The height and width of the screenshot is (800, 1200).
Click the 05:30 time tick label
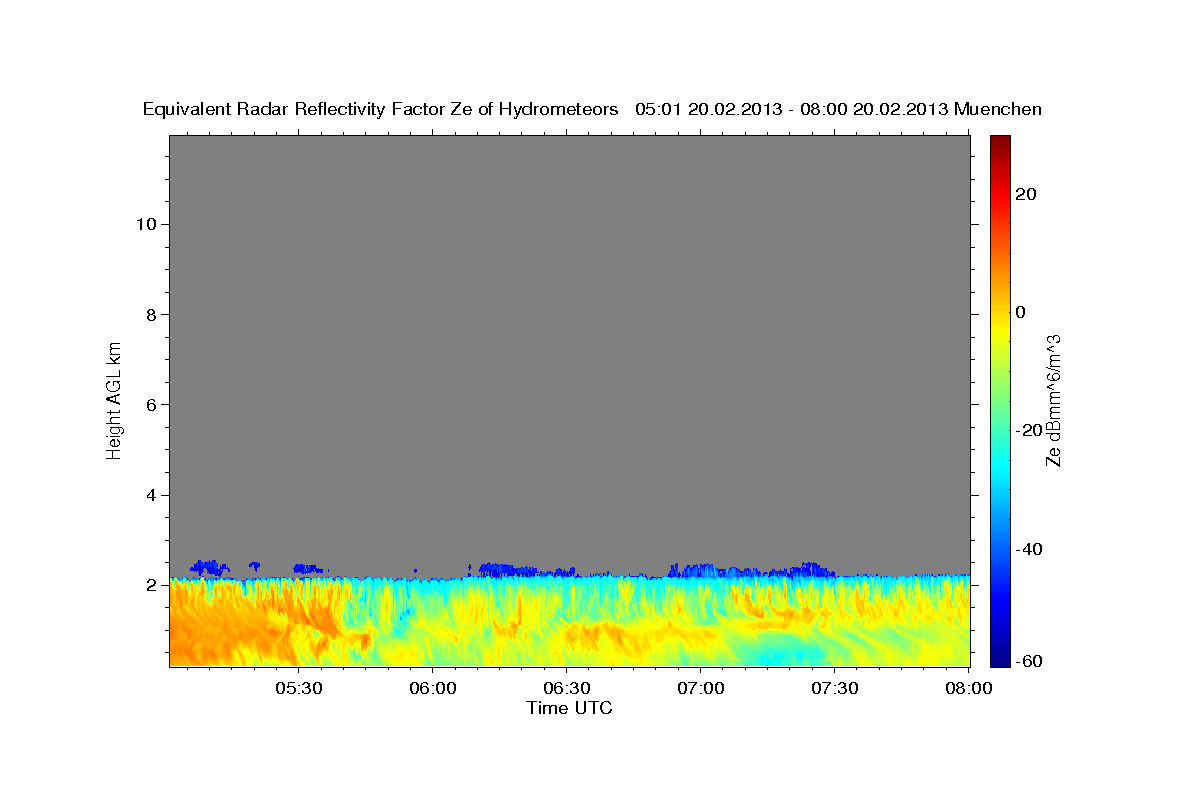tap(299, 689)
